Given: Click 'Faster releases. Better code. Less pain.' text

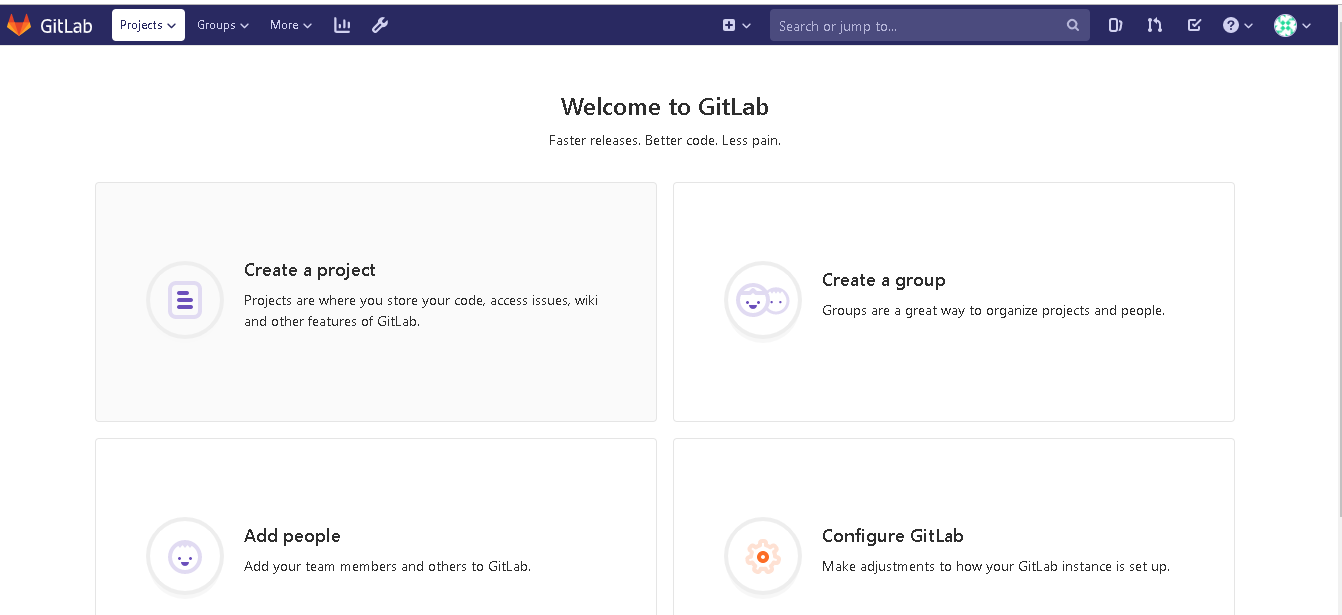Looking at the screenshot, I should click(665, 141).
